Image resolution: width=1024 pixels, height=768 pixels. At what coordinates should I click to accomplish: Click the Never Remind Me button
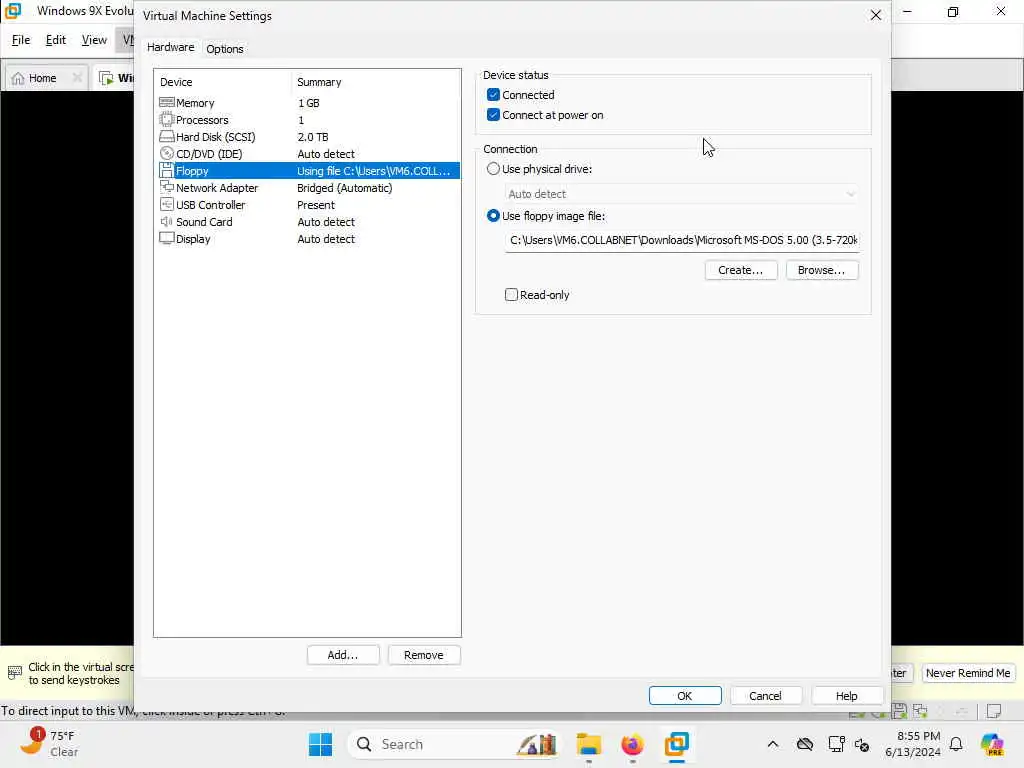click(x=968, y=673)
